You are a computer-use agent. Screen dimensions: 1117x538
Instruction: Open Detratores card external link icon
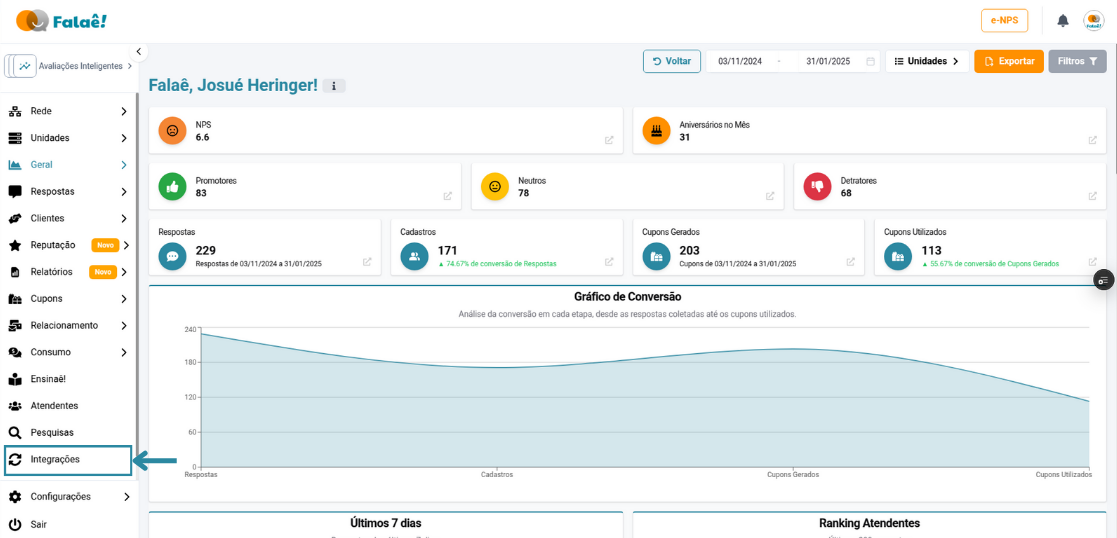coord(1093,196)
